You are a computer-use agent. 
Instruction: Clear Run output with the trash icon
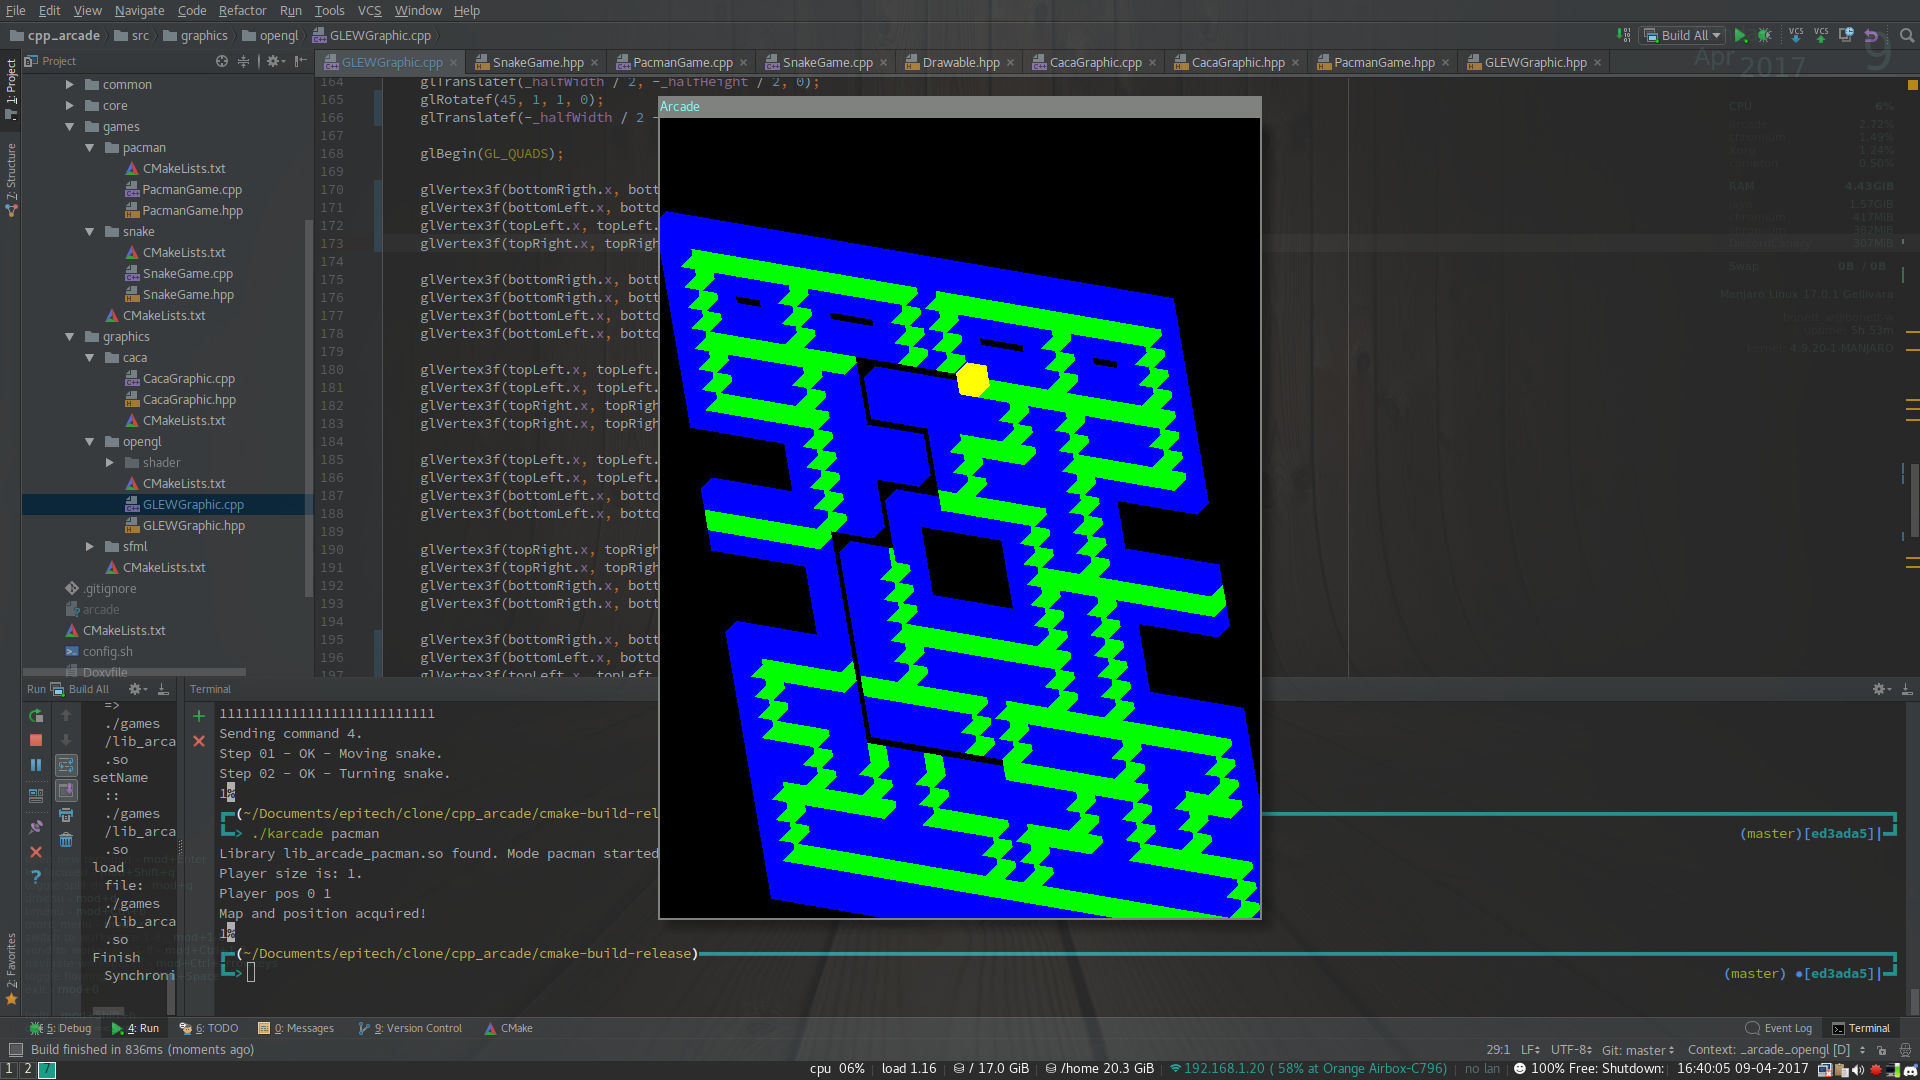66,840
